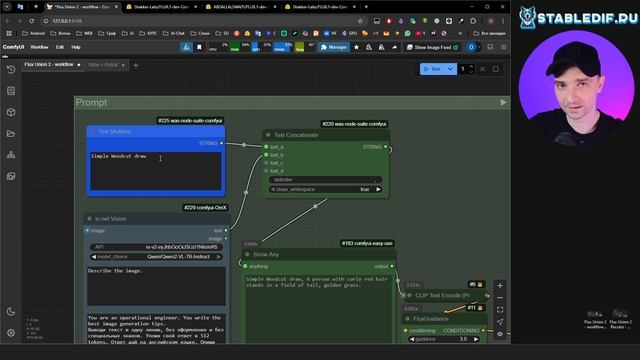640x360 pixels.
Task: Toggle link visibility eye icon
Action: (500, 334)
